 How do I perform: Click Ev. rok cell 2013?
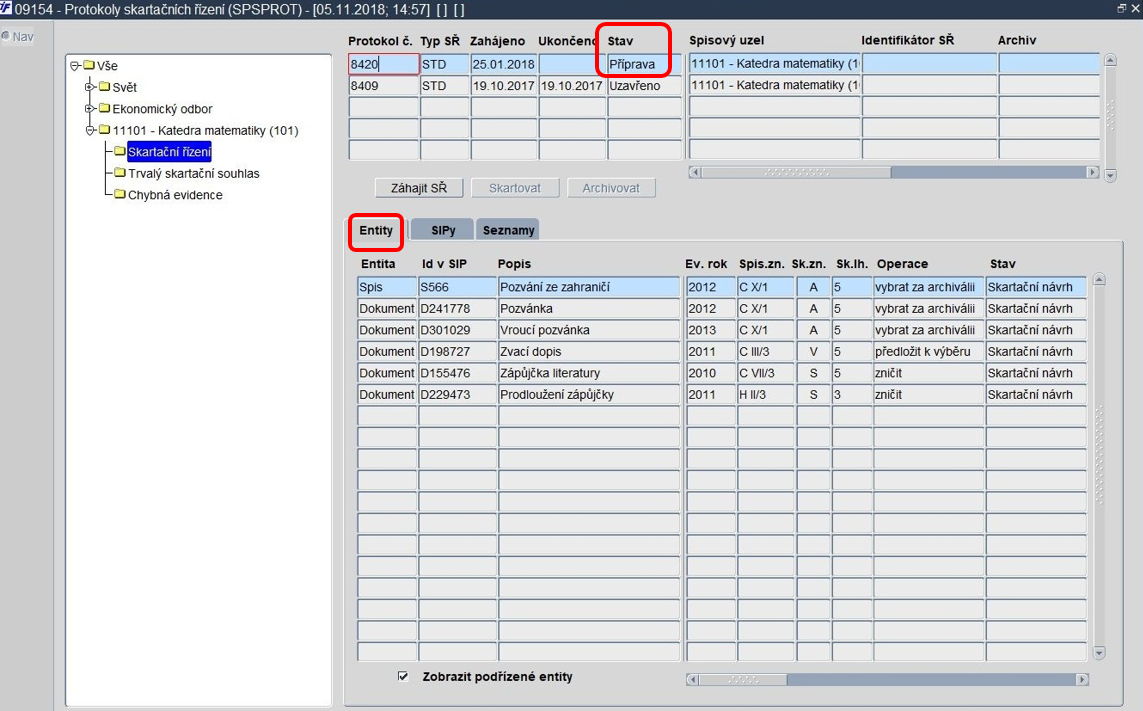point(711,330)
